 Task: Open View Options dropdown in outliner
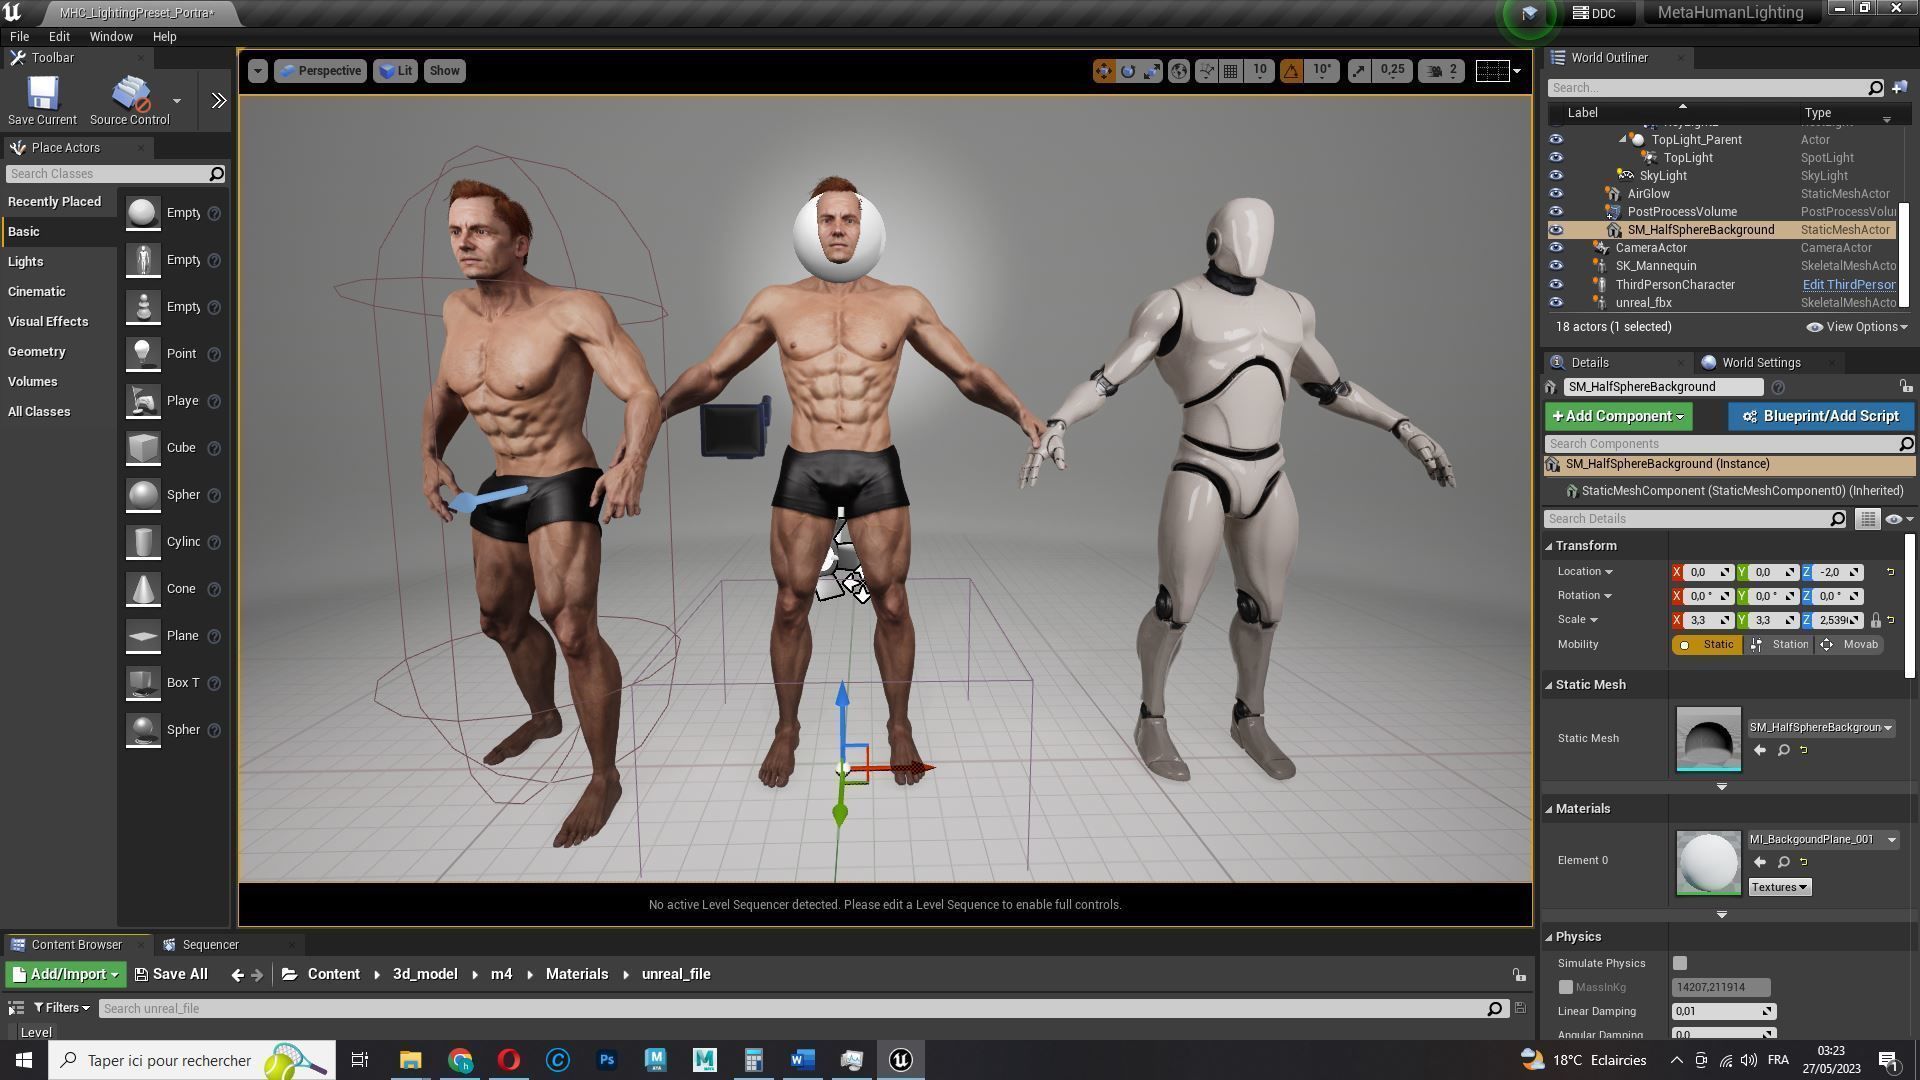1857,327
